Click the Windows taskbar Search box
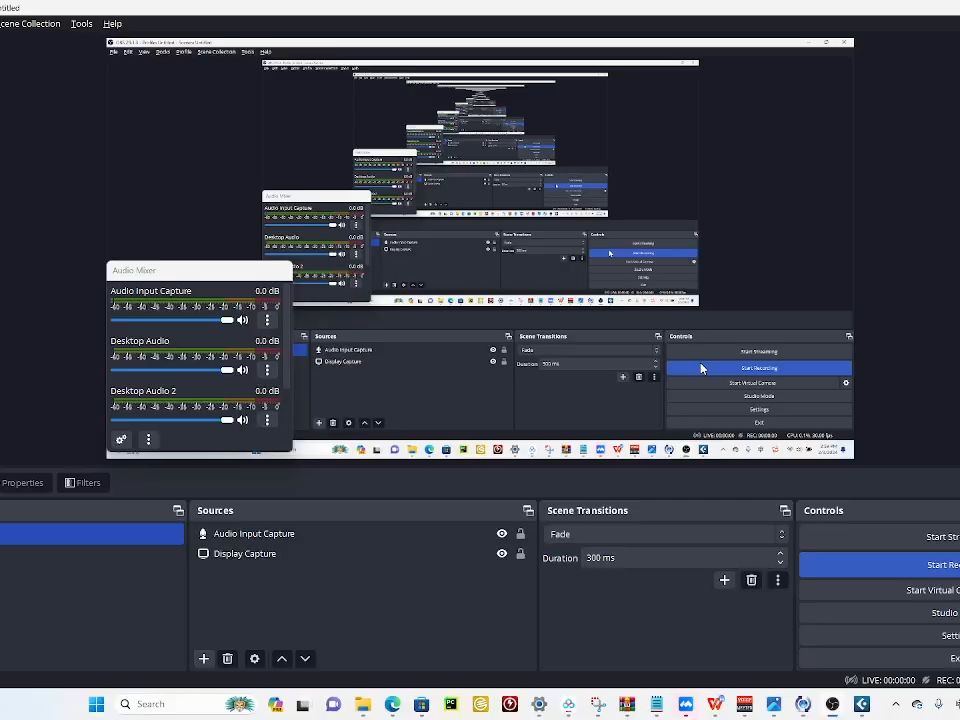 184,704
